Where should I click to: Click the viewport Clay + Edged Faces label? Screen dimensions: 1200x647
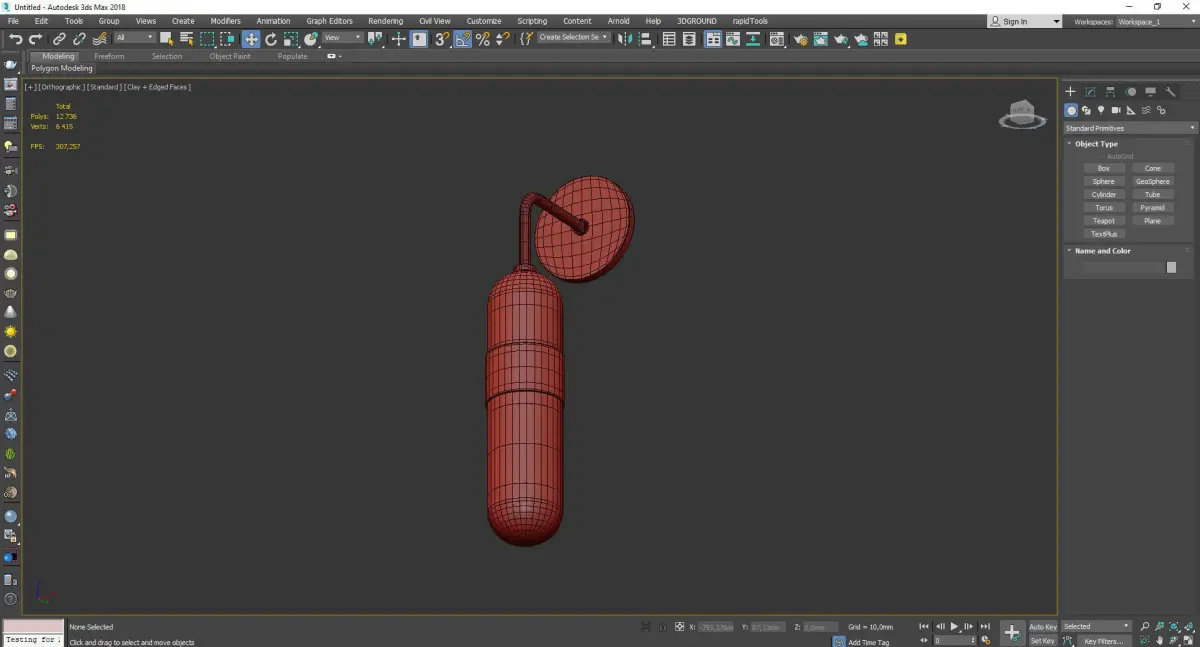[157, 87]
